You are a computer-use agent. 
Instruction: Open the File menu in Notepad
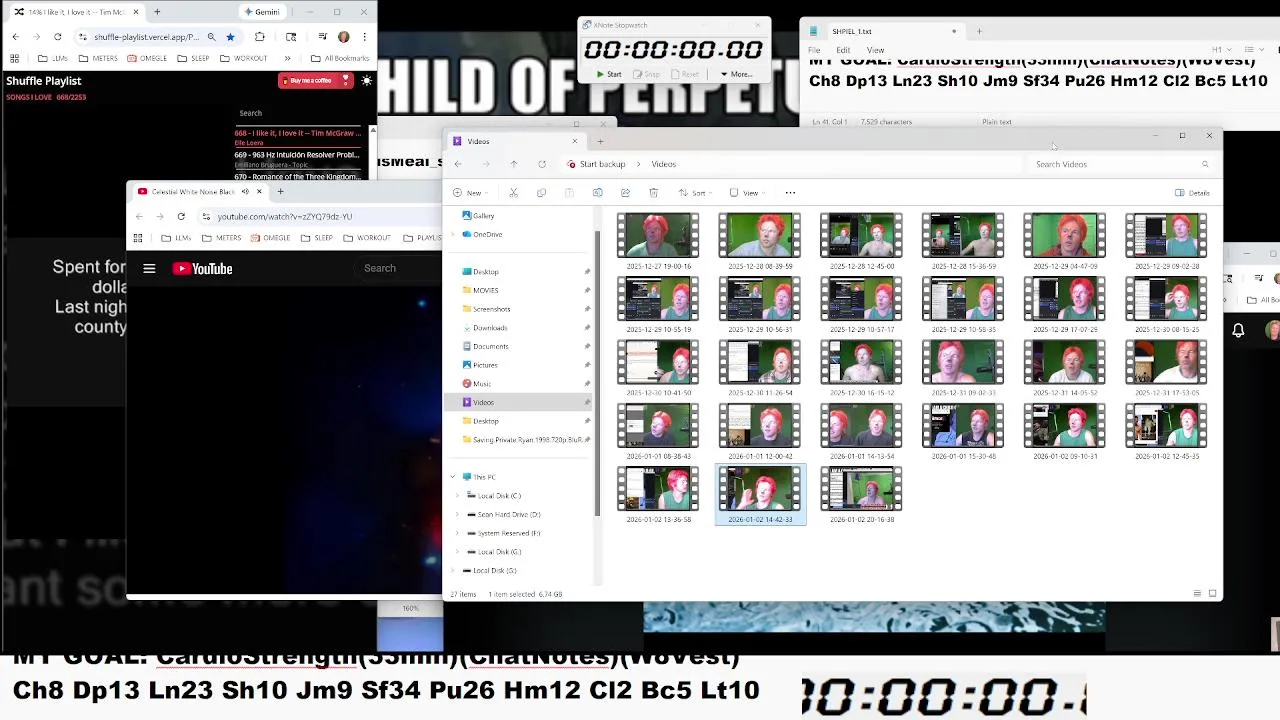tap(814, 50)
